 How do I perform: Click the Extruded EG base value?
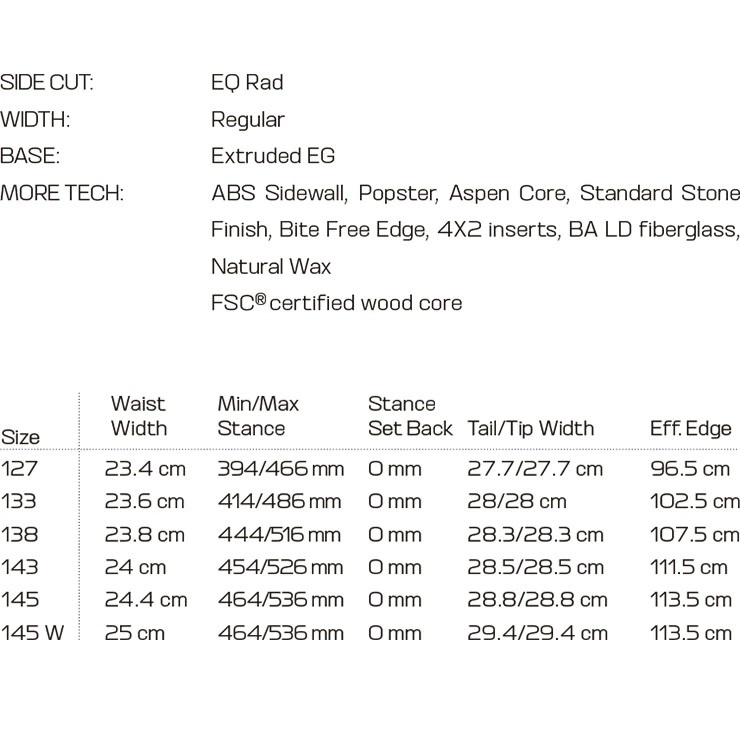coord(273,156)
